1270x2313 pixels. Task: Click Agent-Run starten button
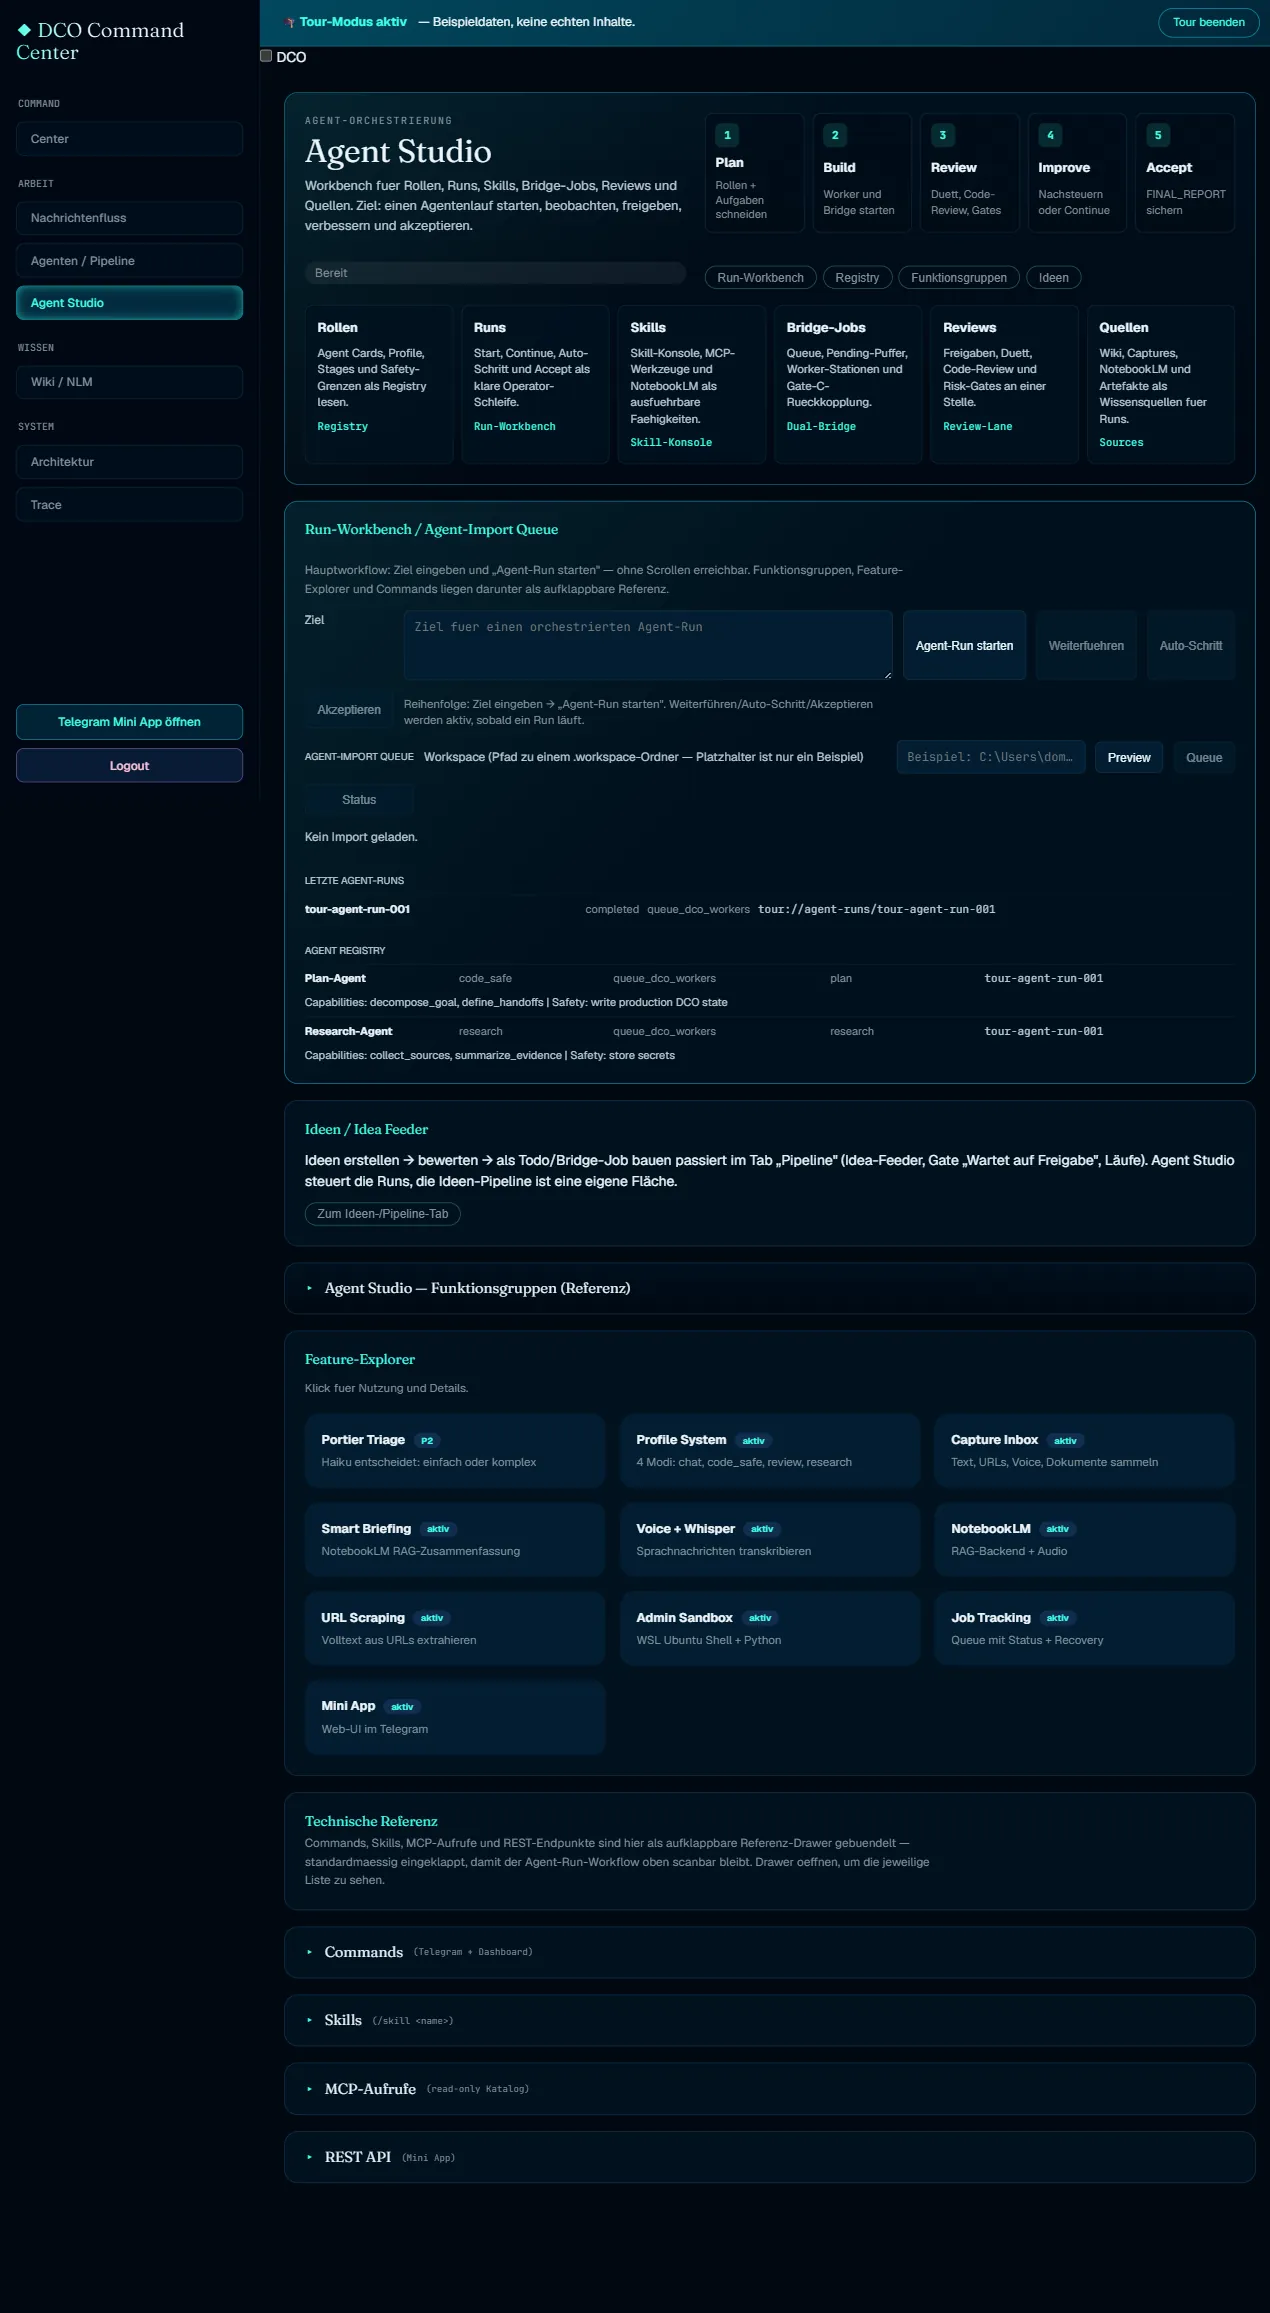964,646
